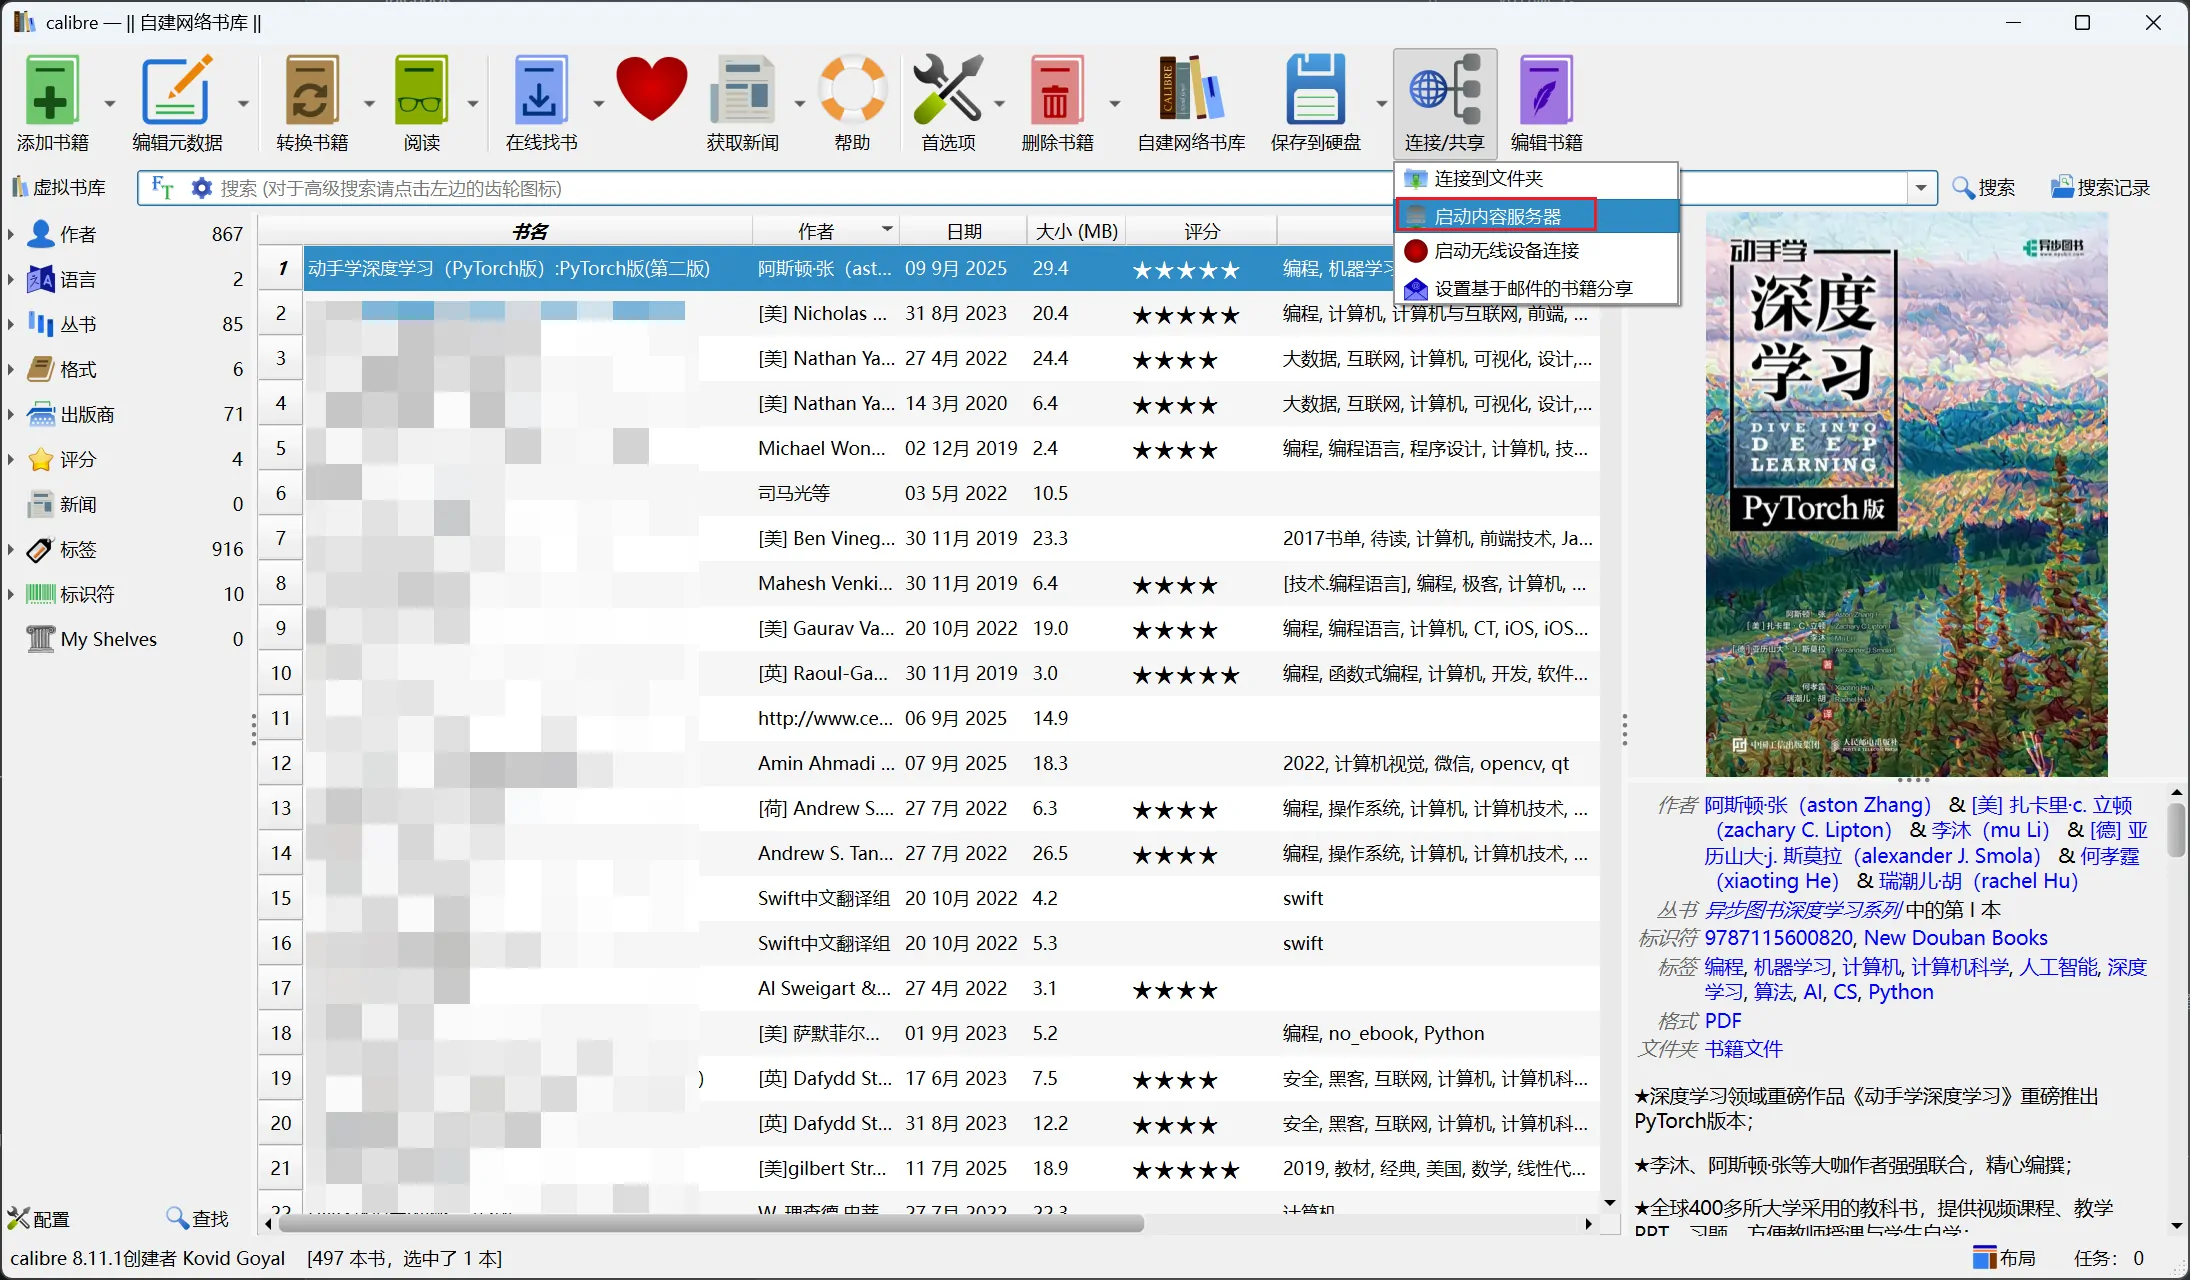Viewport: 2190px width, 1280px height.
Task: Click the Add books (添加书籍) icon
Action: click(52, 104)
